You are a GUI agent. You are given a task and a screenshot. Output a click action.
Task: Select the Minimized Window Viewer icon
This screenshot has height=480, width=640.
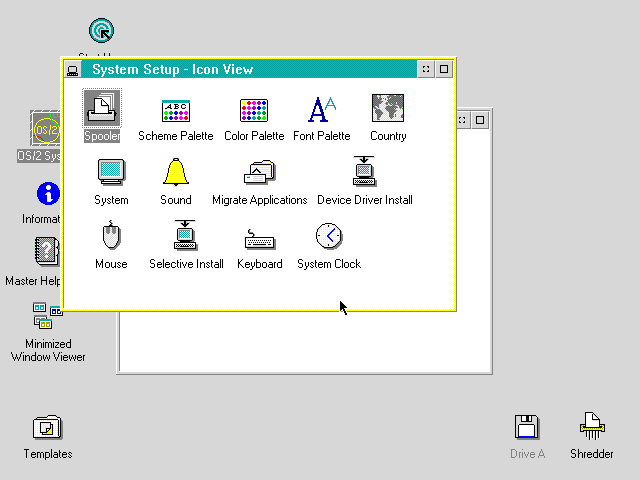tap(47, 317)
